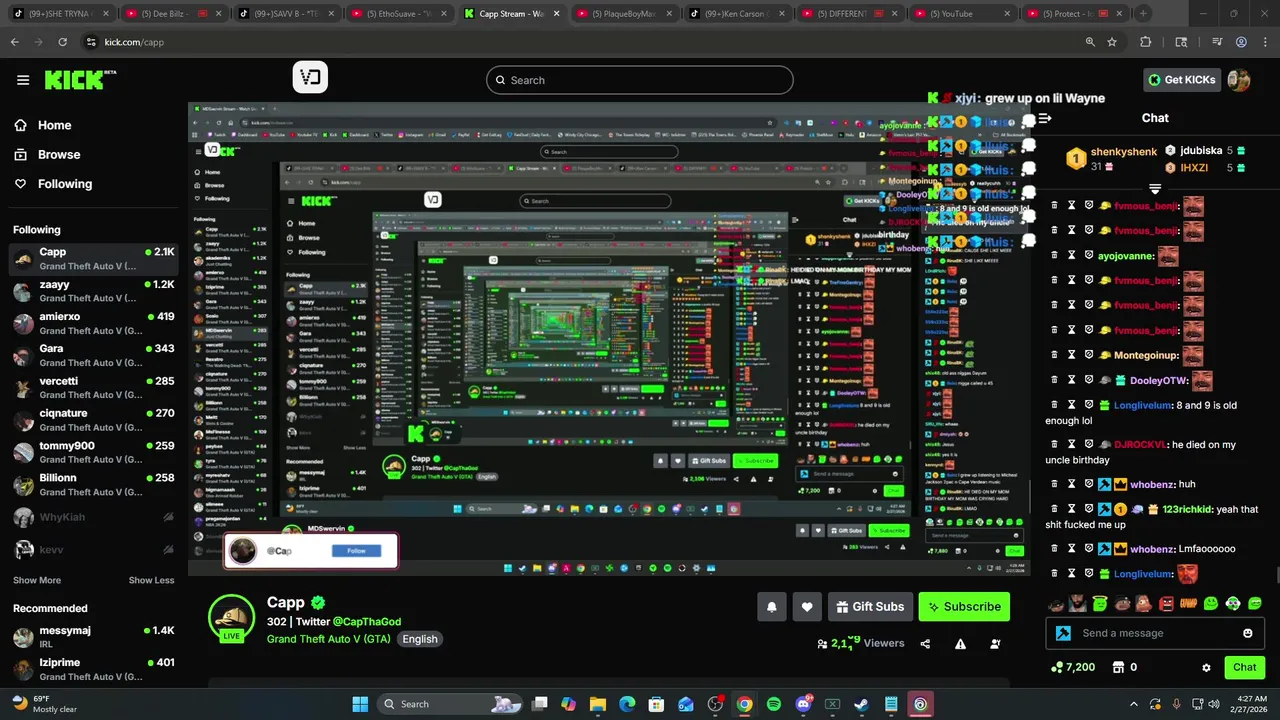
Task: Open the rounded square icon beside search bar
Action: tap(310, 77)
